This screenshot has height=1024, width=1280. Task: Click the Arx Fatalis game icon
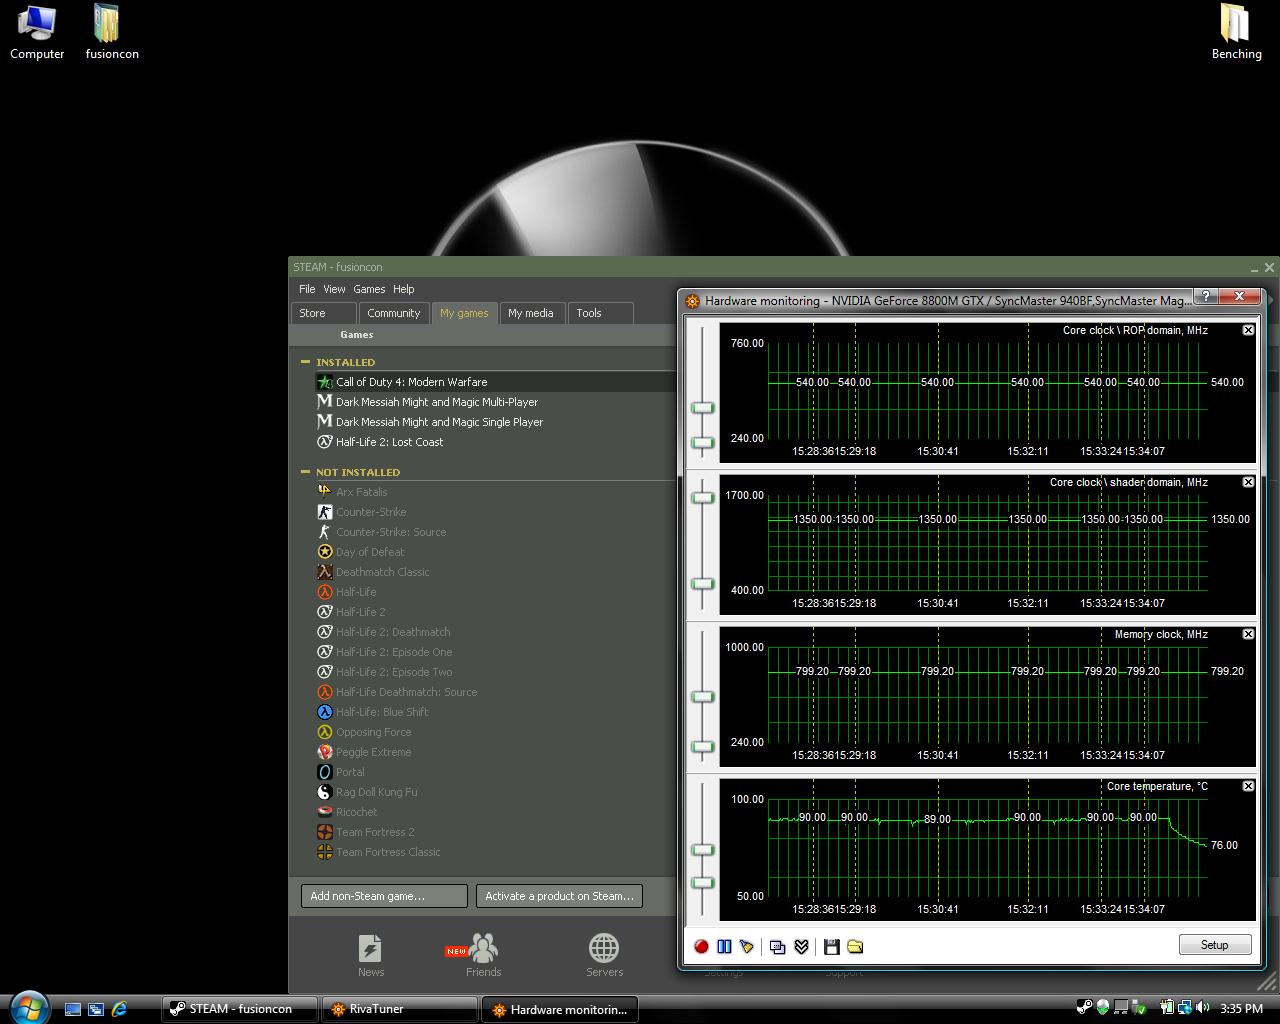coord(324,492)
